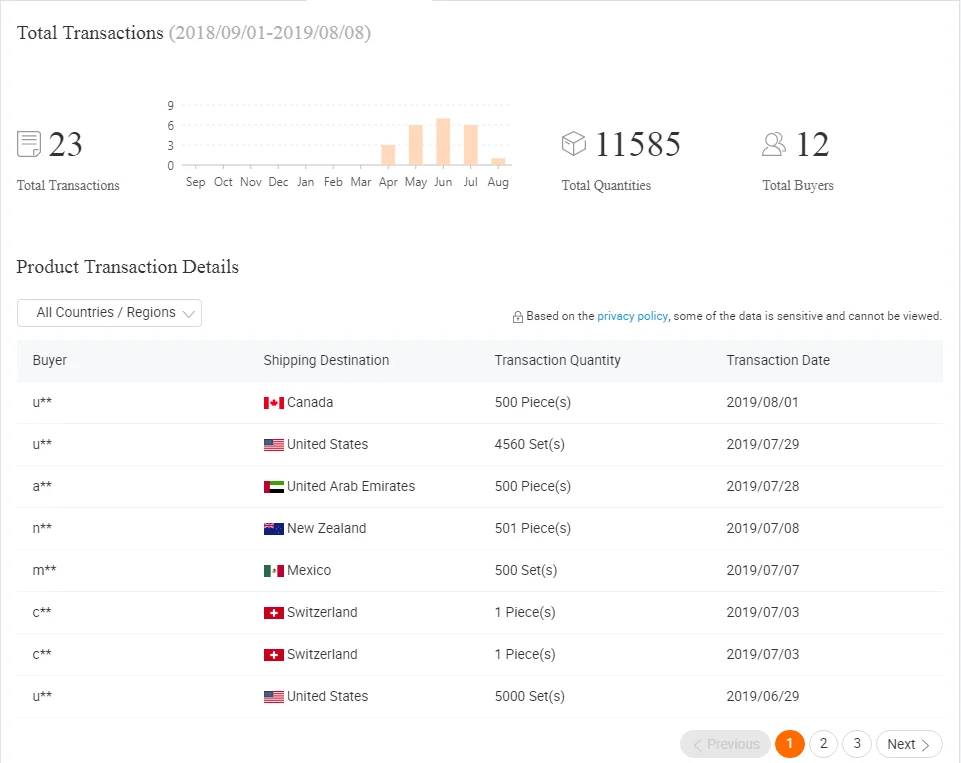Click the Total Transactions document icon

(x=29, y=144)
